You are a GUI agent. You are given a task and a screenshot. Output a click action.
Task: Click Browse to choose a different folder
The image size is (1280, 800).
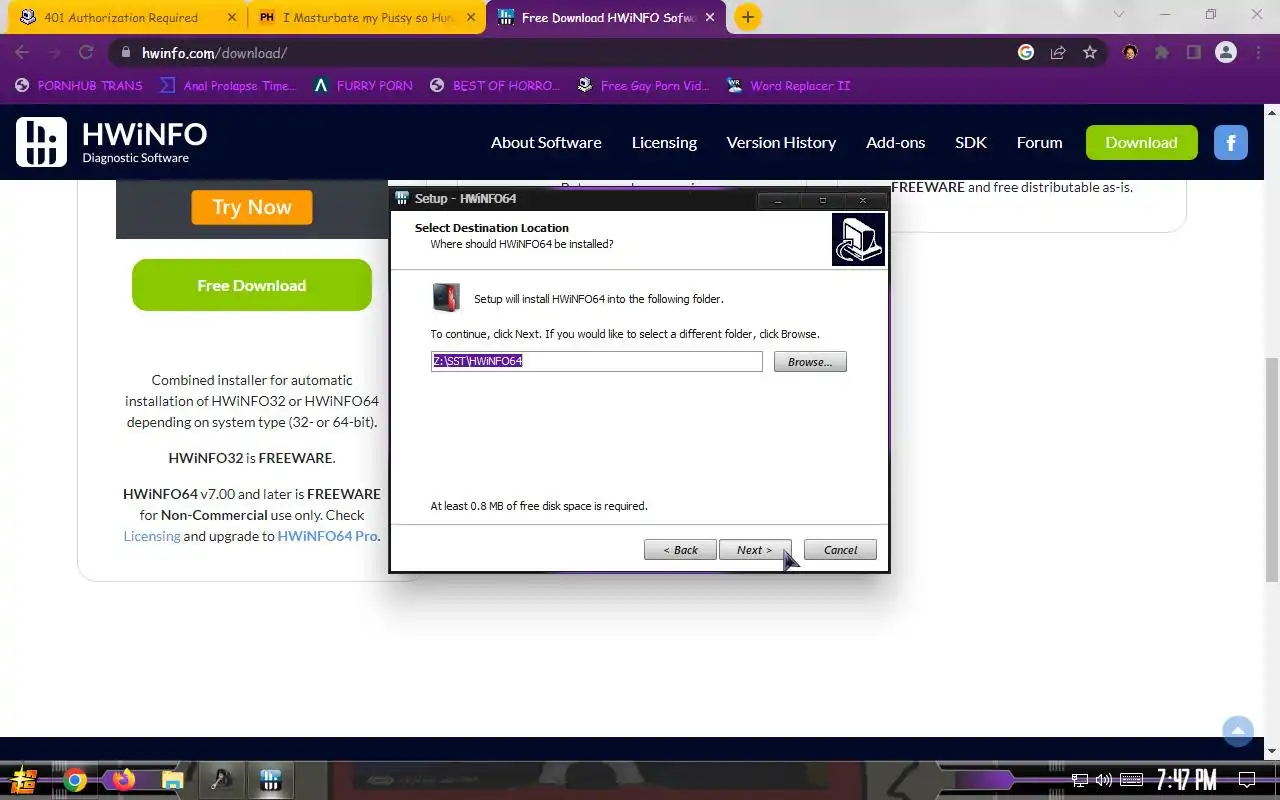pos(810,362)
